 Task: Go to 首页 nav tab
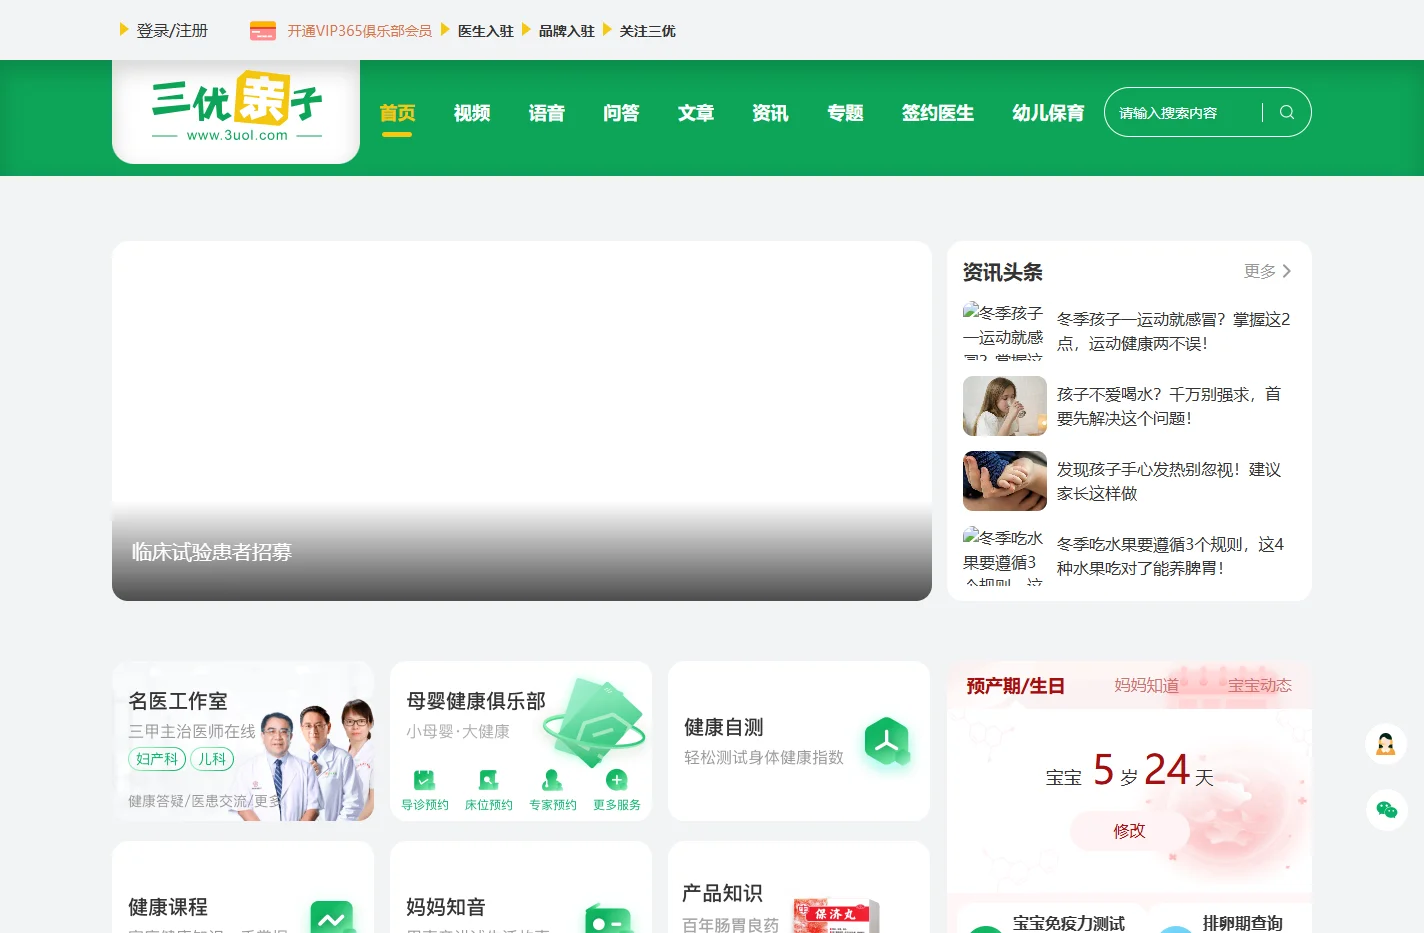pyautogui.click(x=397, y=113)
